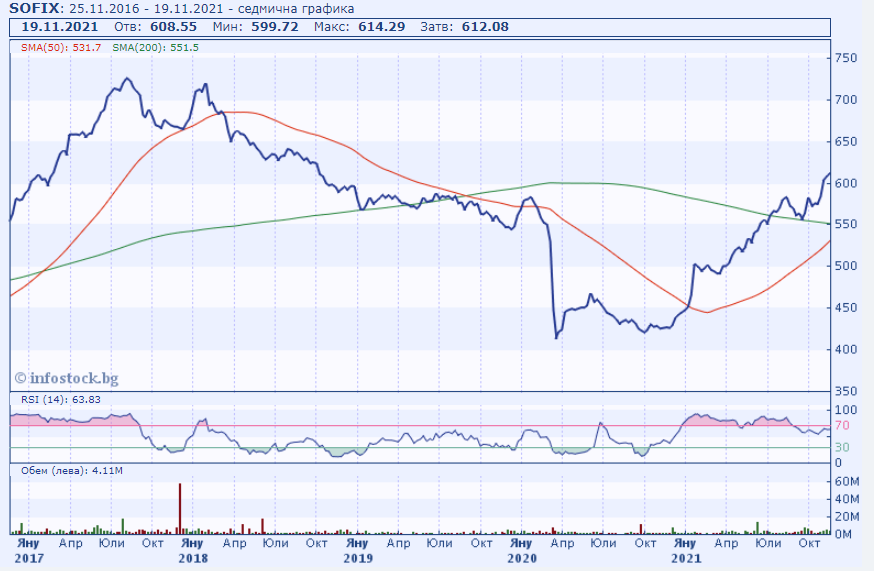This screenshot has width=874, height=571.
Task: Click the 350 price axis label
Action: pyautogui.click(x=846, y=391)
